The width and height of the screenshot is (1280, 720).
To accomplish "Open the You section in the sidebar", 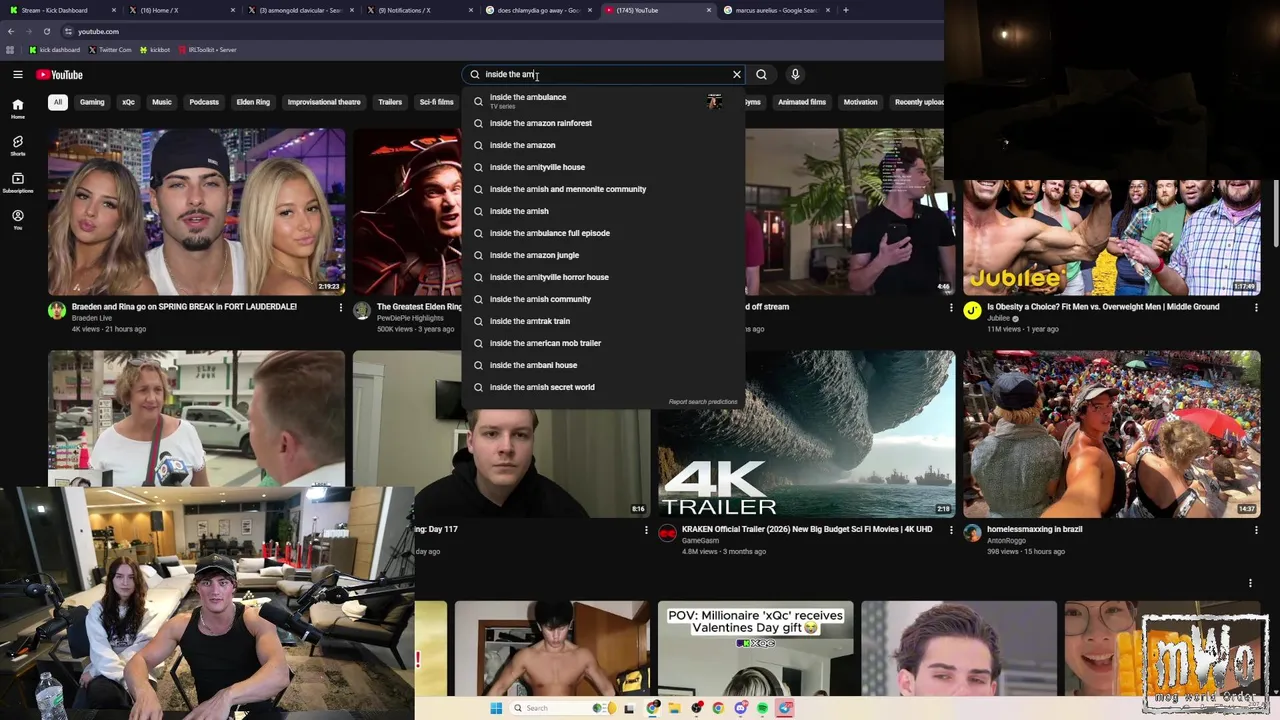I will (x=18, y=219).
